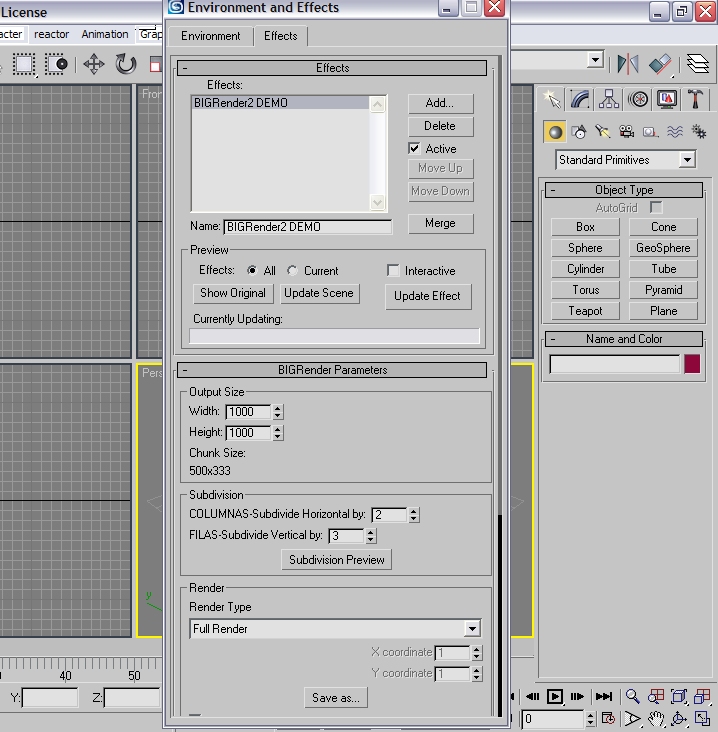This screenshot has width=718, height=732.
Task: Click the Next Frame button
Action: tap(577, 697)
